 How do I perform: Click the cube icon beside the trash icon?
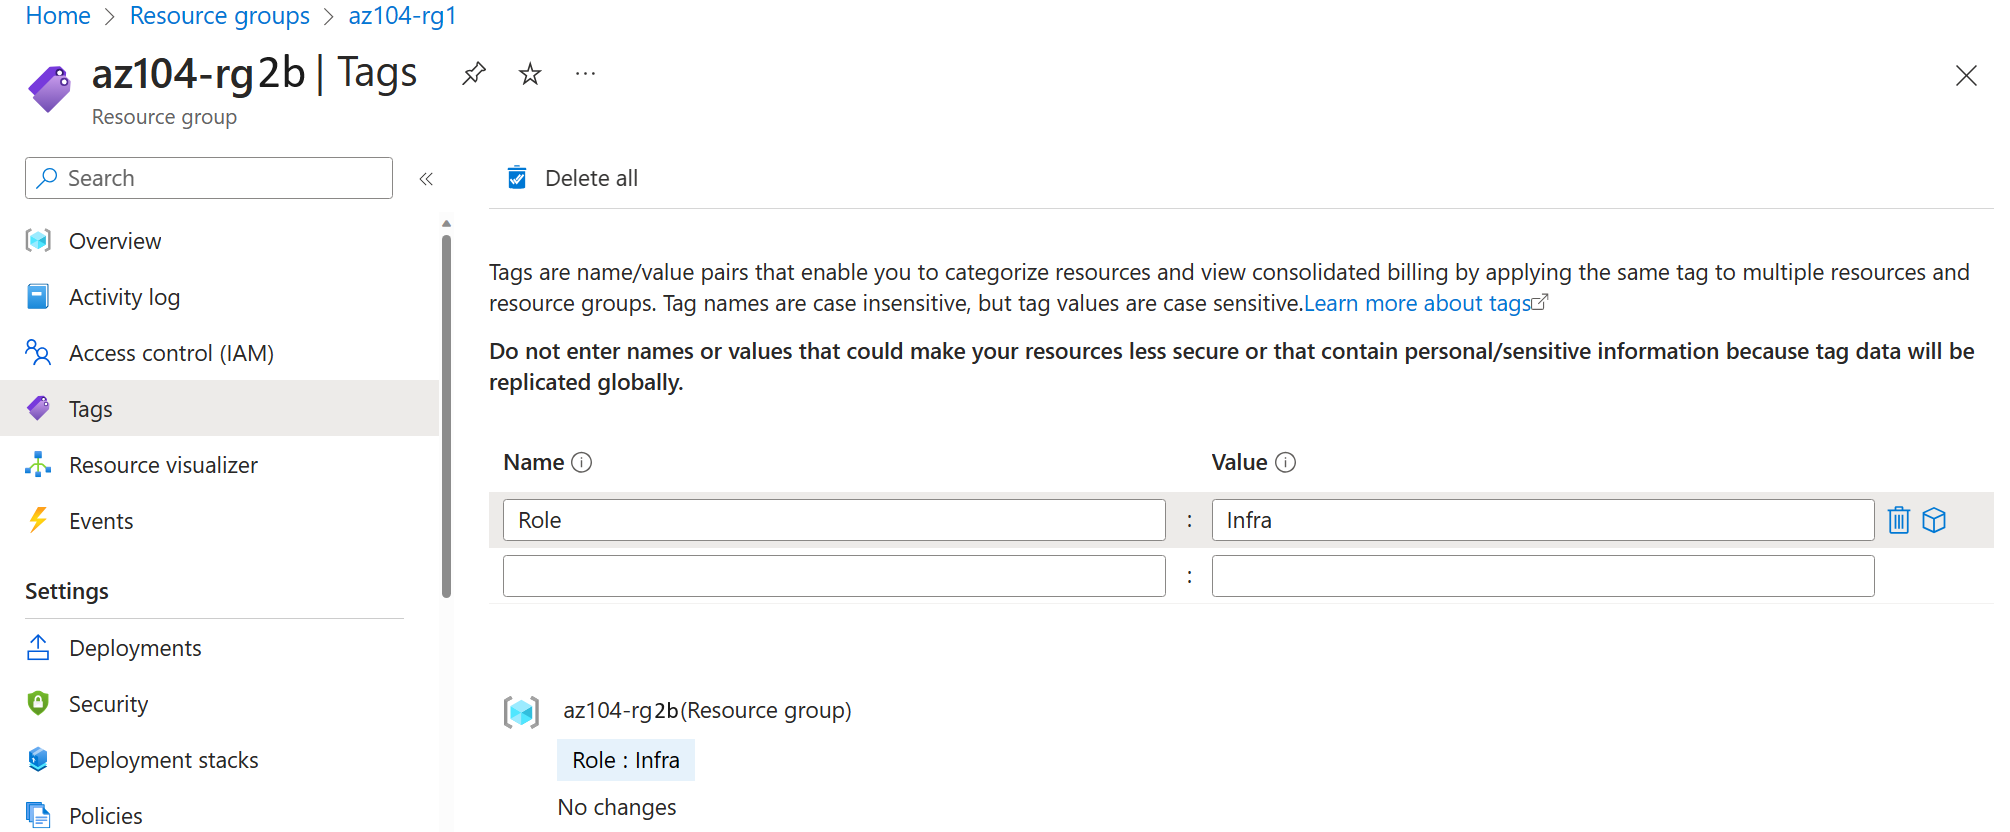point(1935,519)
